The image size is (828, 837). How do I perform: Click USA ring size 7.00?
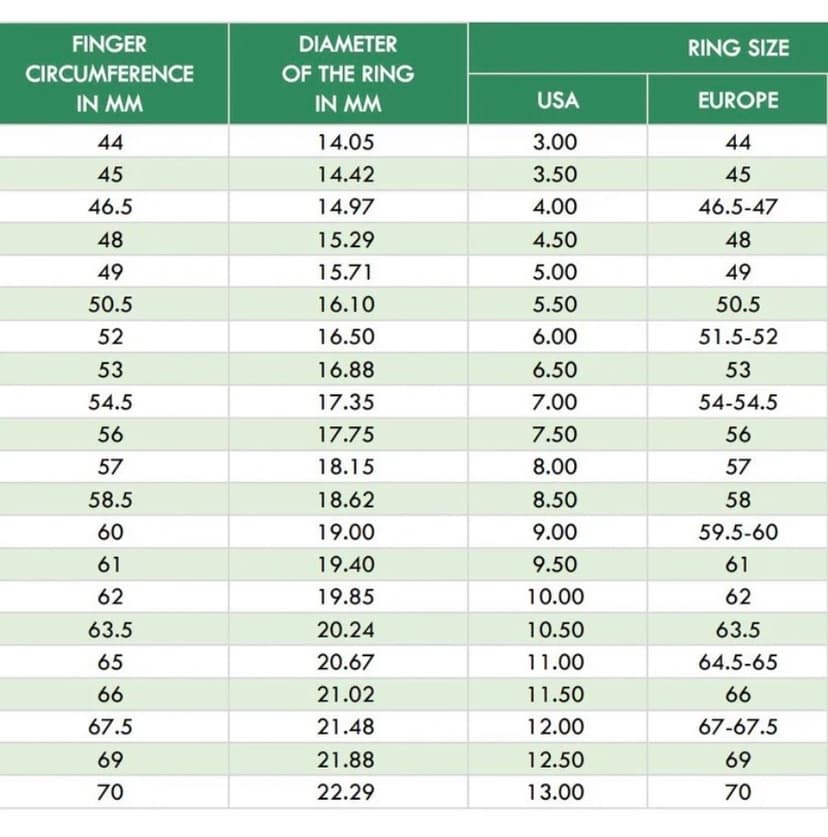[x=555, y=402]
